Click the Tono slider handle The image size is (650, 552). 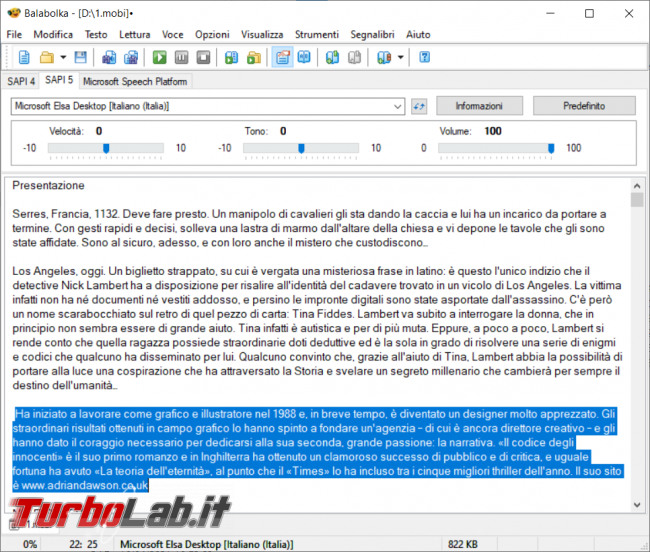[301, 148]
